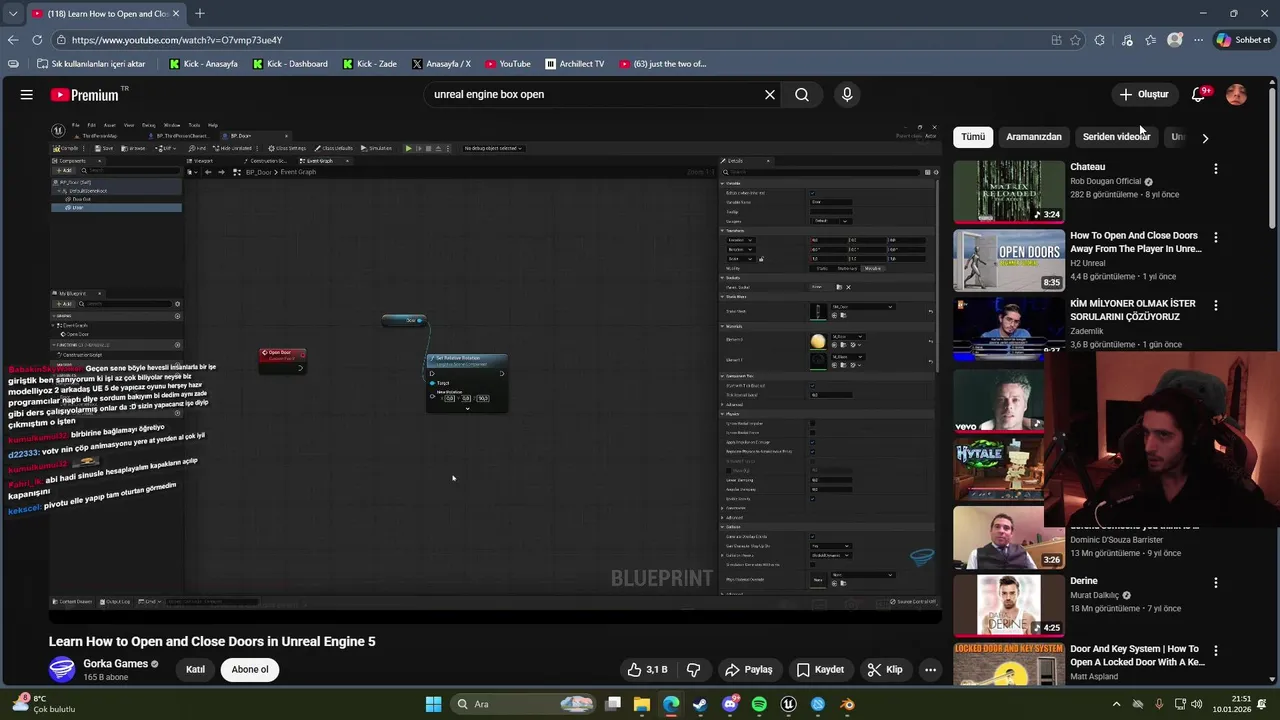Viewport: 1280px width, 720px height.
Task: Select the Tümü filter chip
Action: coord(973,136)
